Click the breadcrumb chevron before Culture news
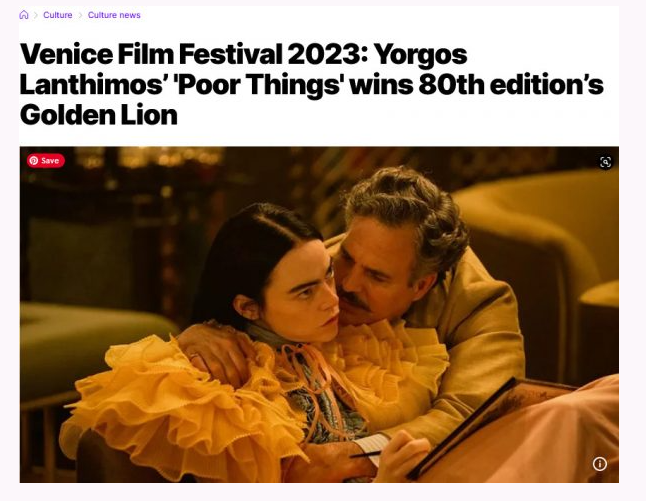The height and width of the screenshot is (501, 646). point(80,15)
